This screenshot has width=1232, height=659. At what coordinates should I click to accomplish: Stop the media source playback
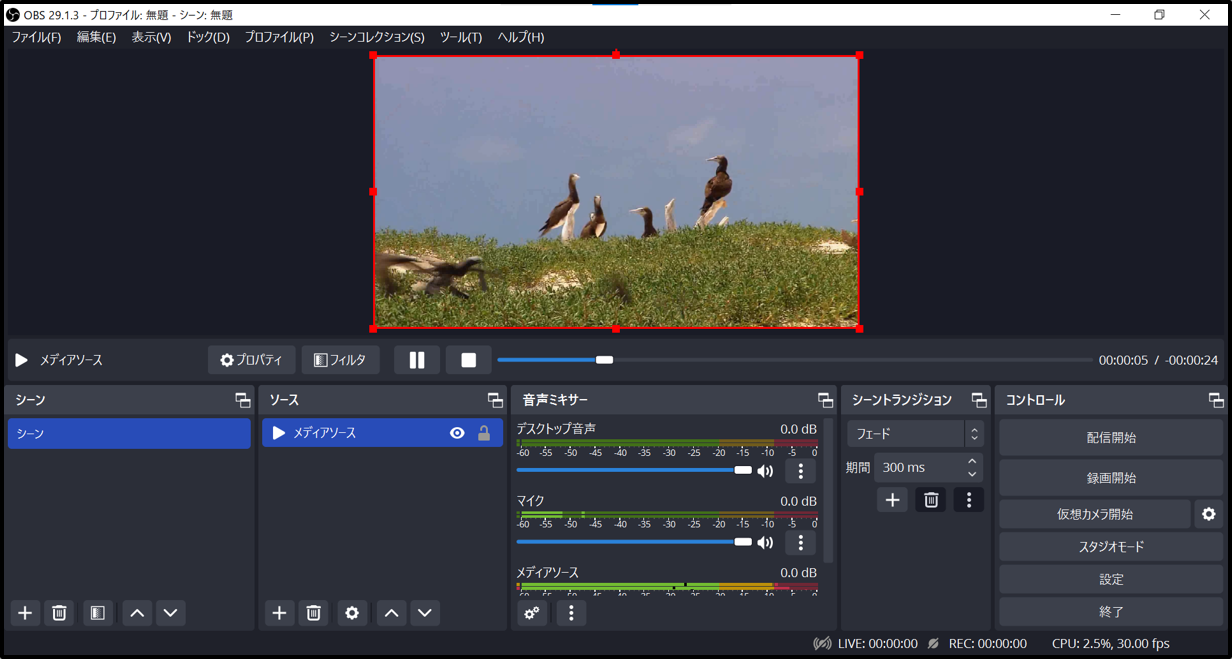[x=468, y=360]
